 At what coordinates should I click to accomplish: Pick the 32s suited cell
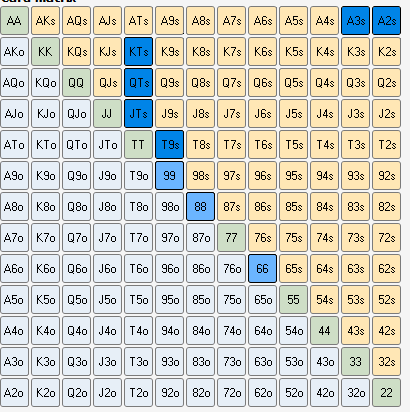click(386, 362)
